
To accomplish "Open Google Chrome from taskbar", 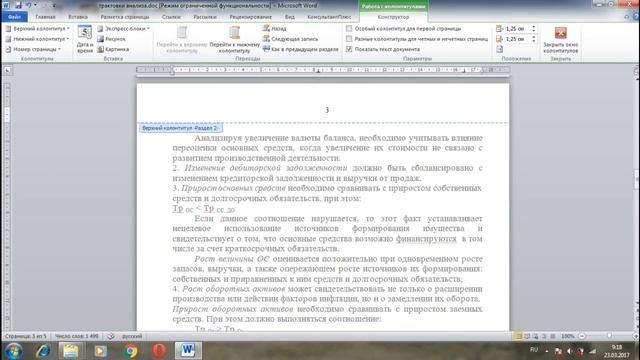I will (131, 351).
